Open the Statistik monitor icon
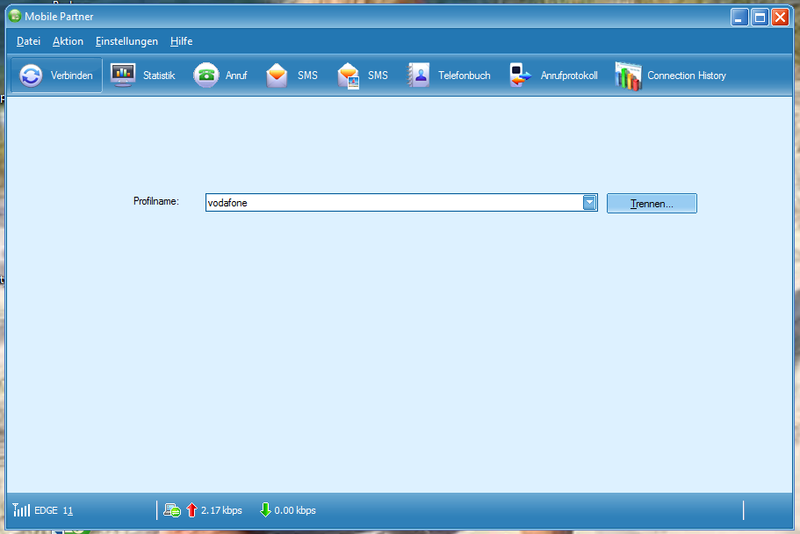Viewport: 800px width, 534px height. [123, 76]
